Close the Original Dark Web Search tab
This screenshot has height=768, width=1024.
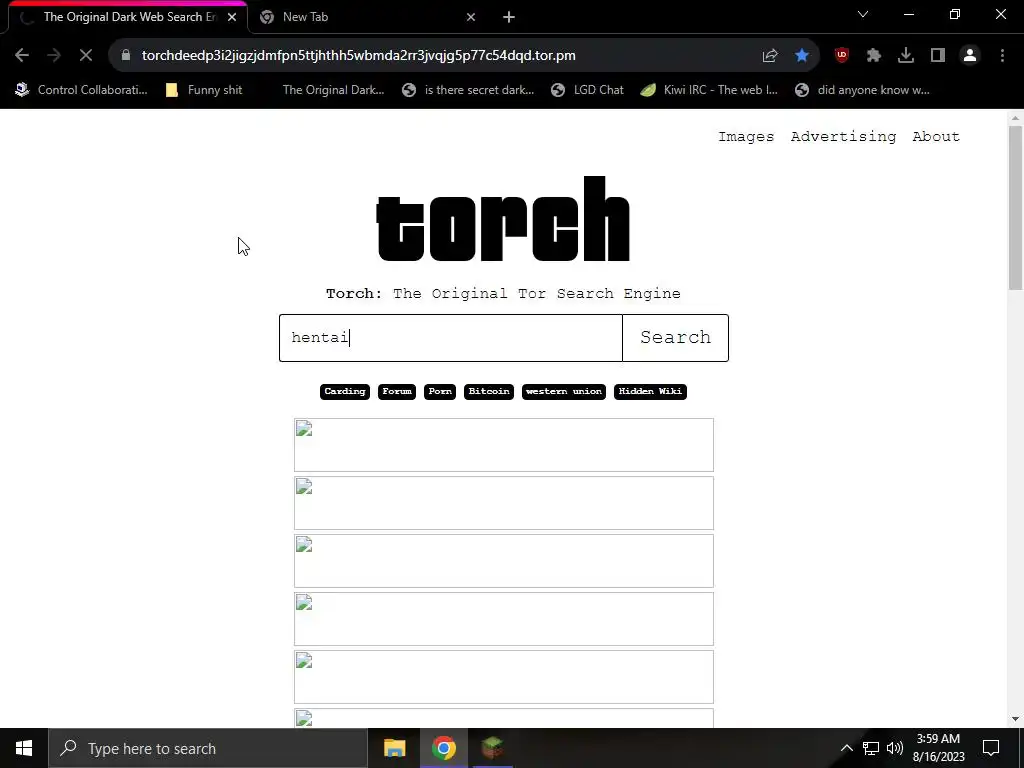[x=232, y=17]
